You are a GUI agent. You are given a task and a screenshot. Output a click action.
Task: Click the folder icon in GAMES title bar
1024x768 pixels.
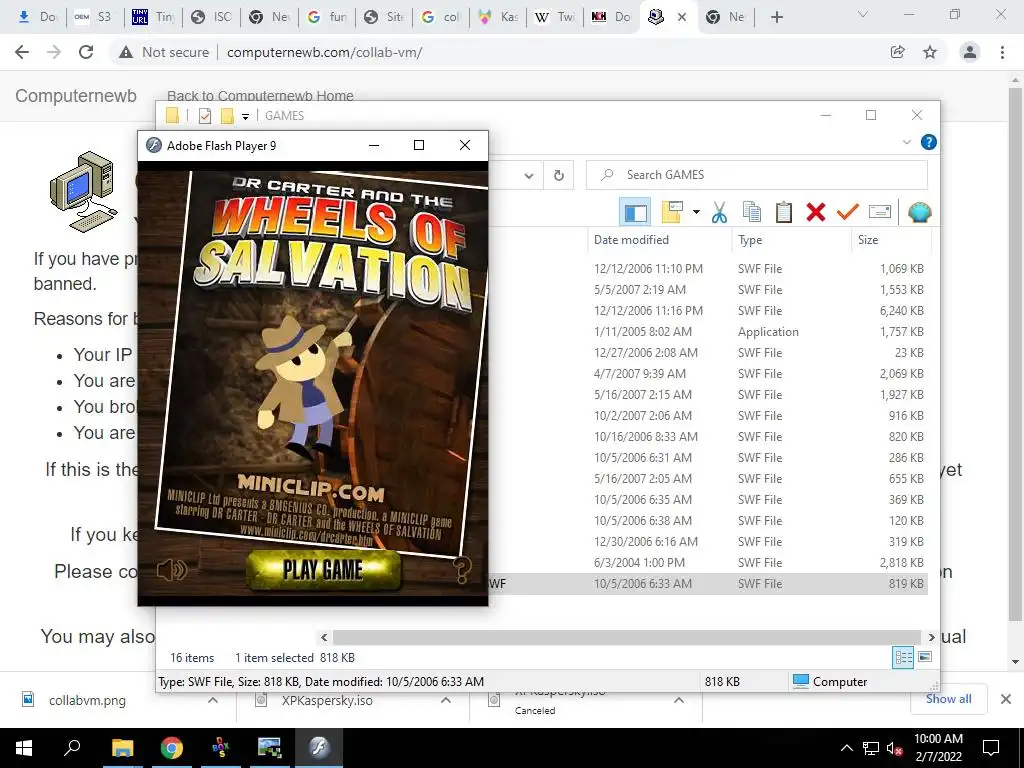pos(172,116)
